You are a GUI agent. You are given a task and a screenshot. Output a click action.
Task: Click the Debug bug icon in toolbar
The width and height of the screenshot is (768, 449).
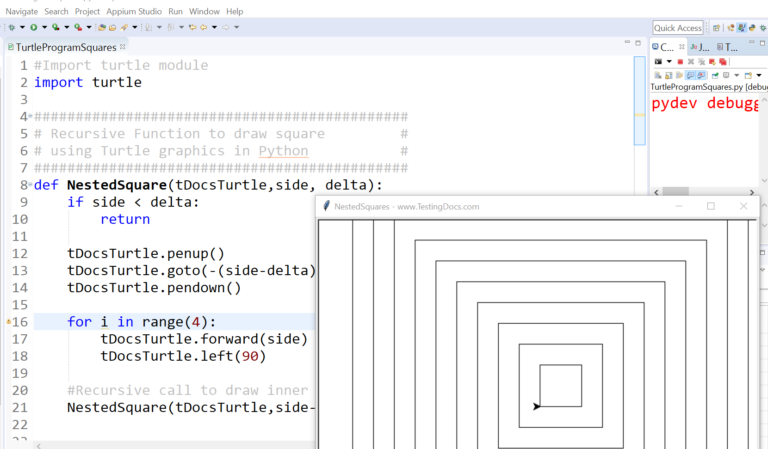click(9, 27)
